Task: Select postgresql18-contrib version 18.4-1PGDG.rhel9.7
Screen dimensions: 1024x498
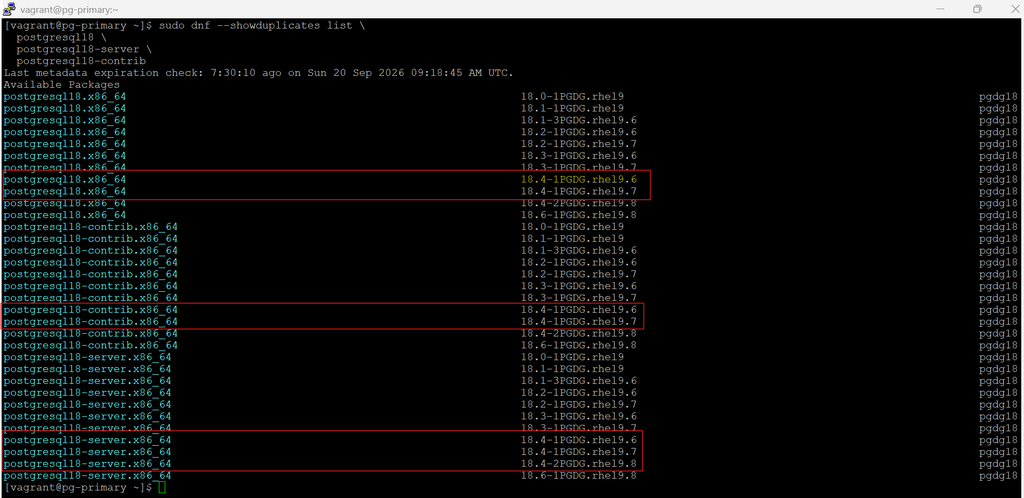Action: point(579,322)
